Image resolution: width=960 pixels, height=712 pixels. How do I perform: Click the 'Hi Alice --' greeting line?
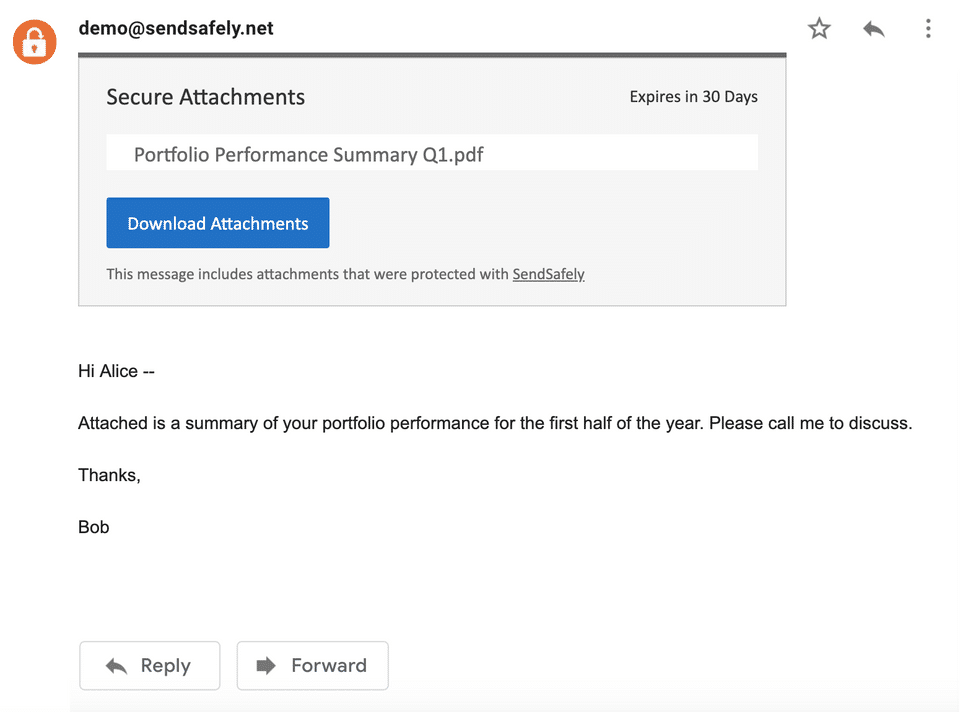(x=116, y=371)
